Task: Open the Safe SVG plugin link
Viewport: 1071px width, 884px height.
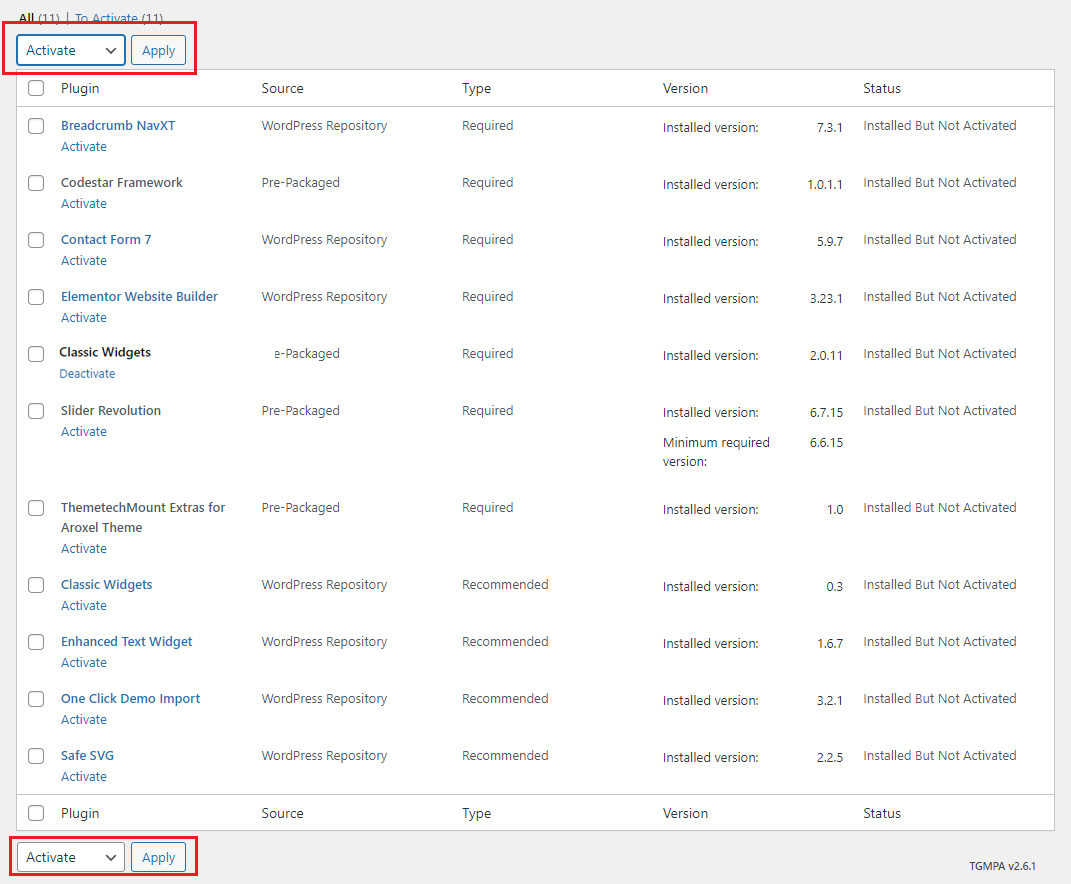Action: 87,756
